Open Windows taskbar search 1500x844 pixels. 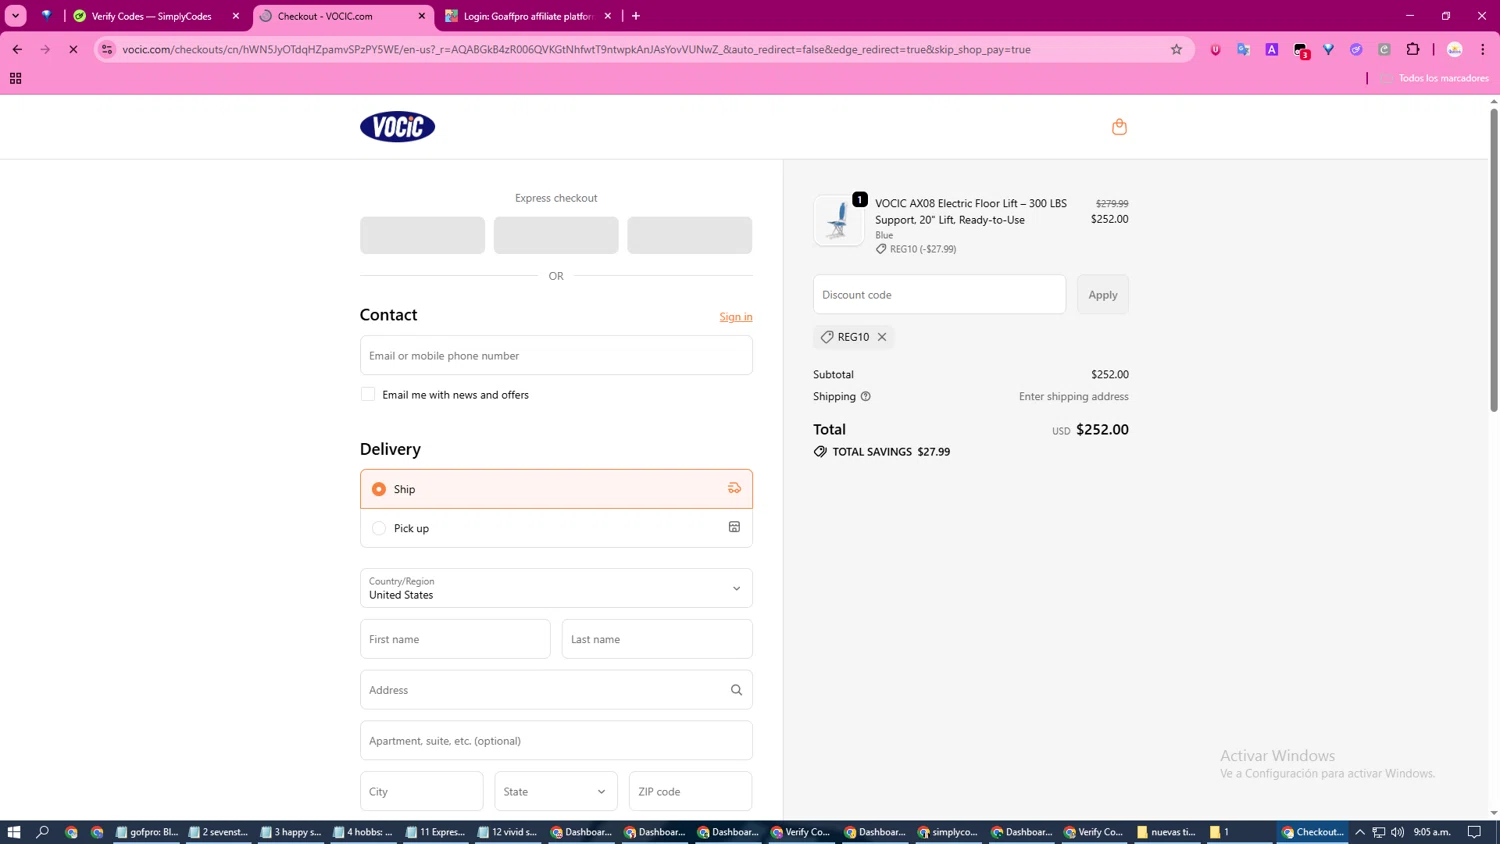tap(42, 832)
